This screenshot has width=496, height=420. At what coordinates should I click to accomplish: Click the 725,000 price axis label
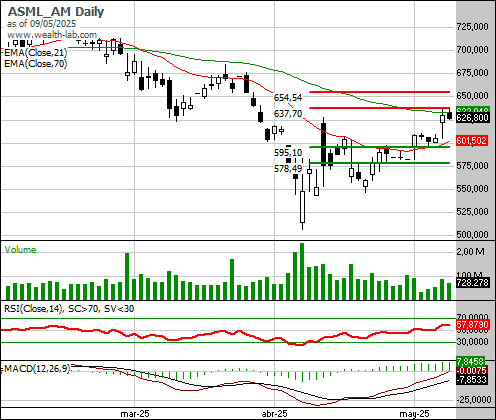tap(472, 26)
